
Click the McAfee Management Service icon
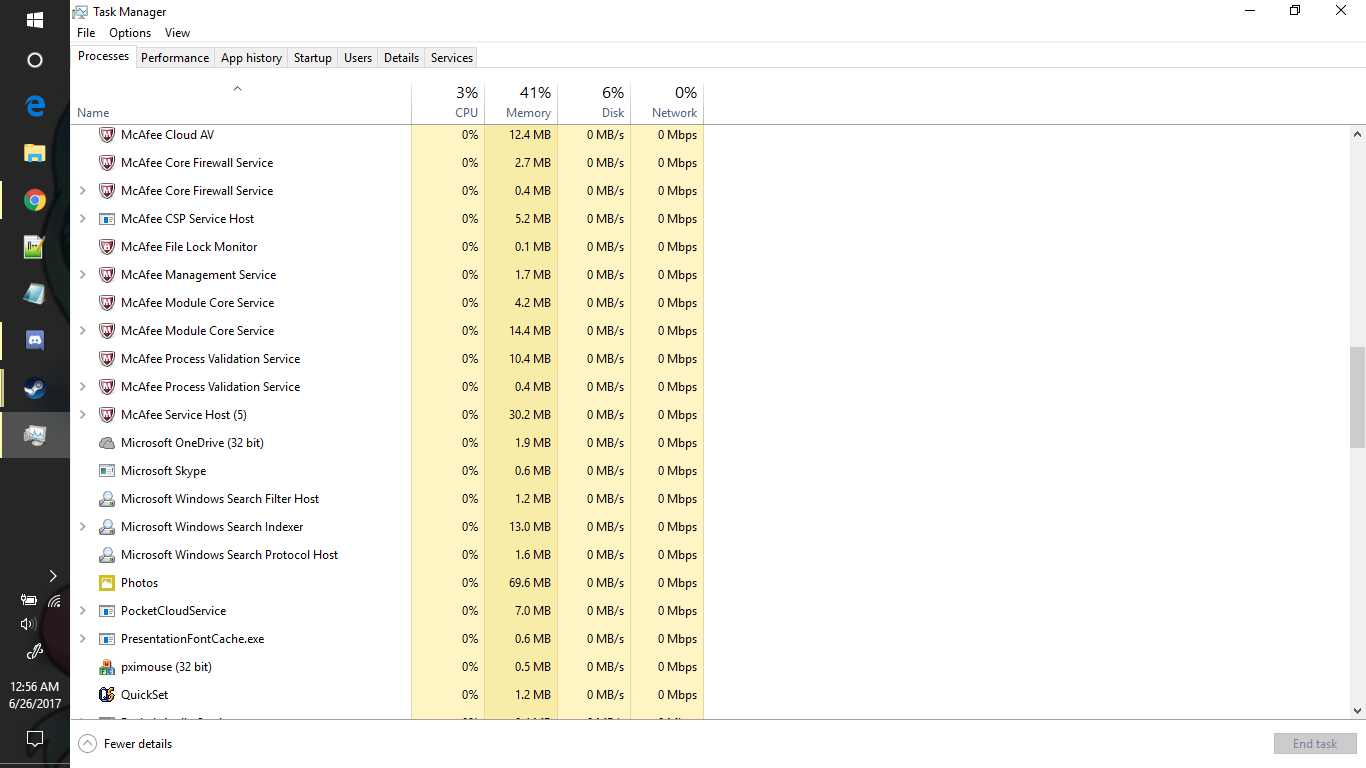tap(107, 275)
